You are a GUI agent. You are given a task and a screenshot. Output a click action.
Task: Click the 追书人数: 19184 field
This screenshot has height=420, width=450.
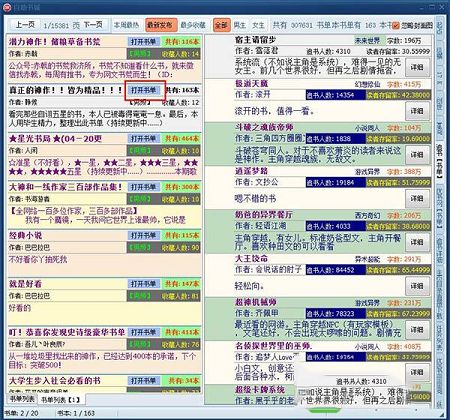335,182
